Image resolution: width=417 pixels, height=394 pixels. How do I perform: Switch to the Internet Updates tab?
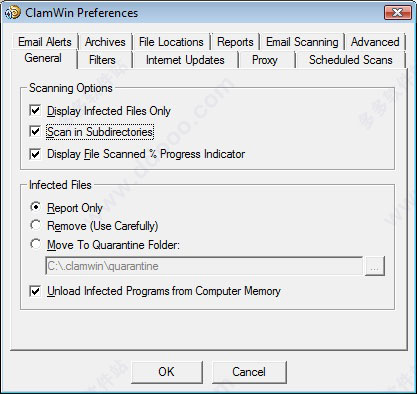pyautogui.click(x=185, y=60)
